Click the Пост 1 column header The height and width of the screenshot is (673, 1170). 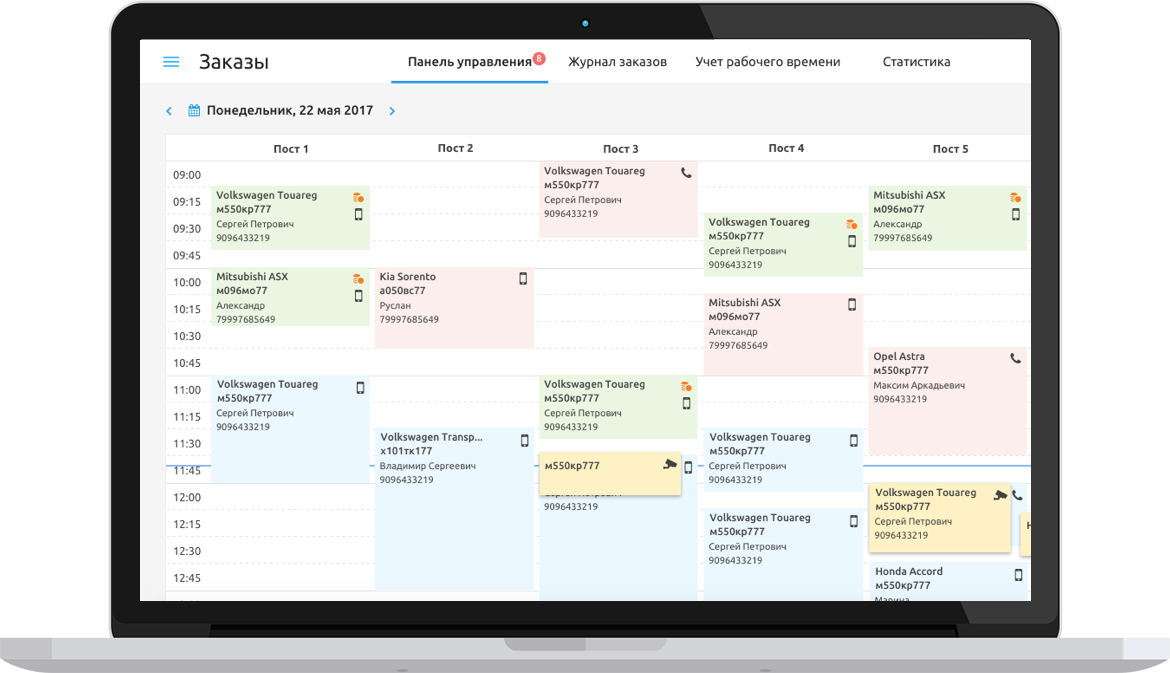(x=291, y=148)
